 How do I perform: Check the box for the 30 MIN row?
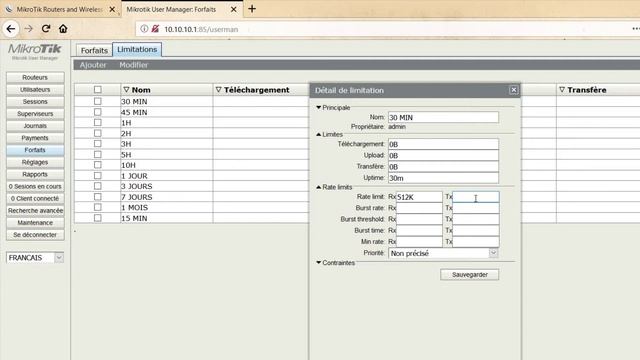[98, 101]
